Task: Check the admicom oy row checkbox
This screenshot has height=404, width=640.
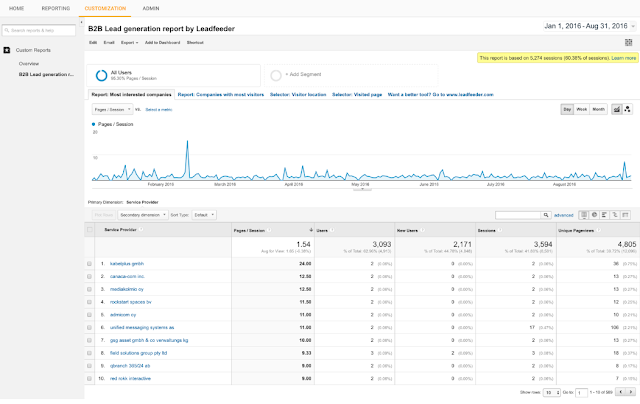Action: (x=89, y=315)
